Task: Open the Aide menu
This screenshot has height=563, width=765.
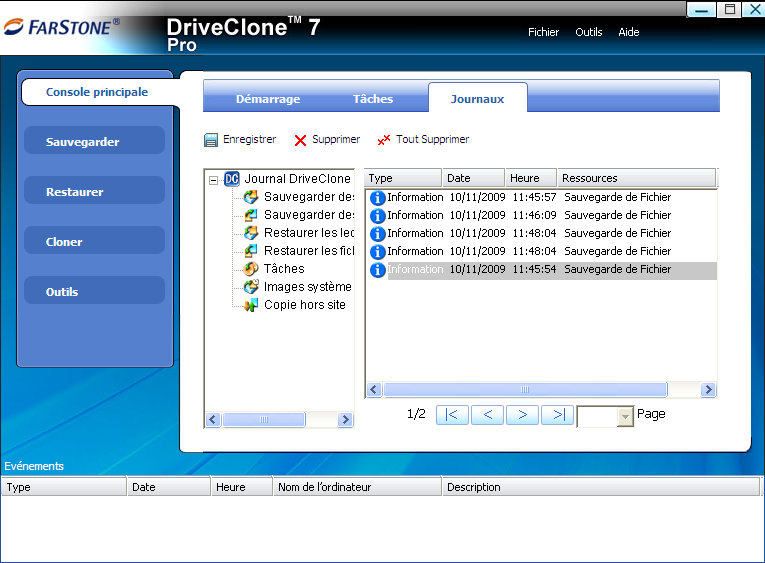Action: 628,32
